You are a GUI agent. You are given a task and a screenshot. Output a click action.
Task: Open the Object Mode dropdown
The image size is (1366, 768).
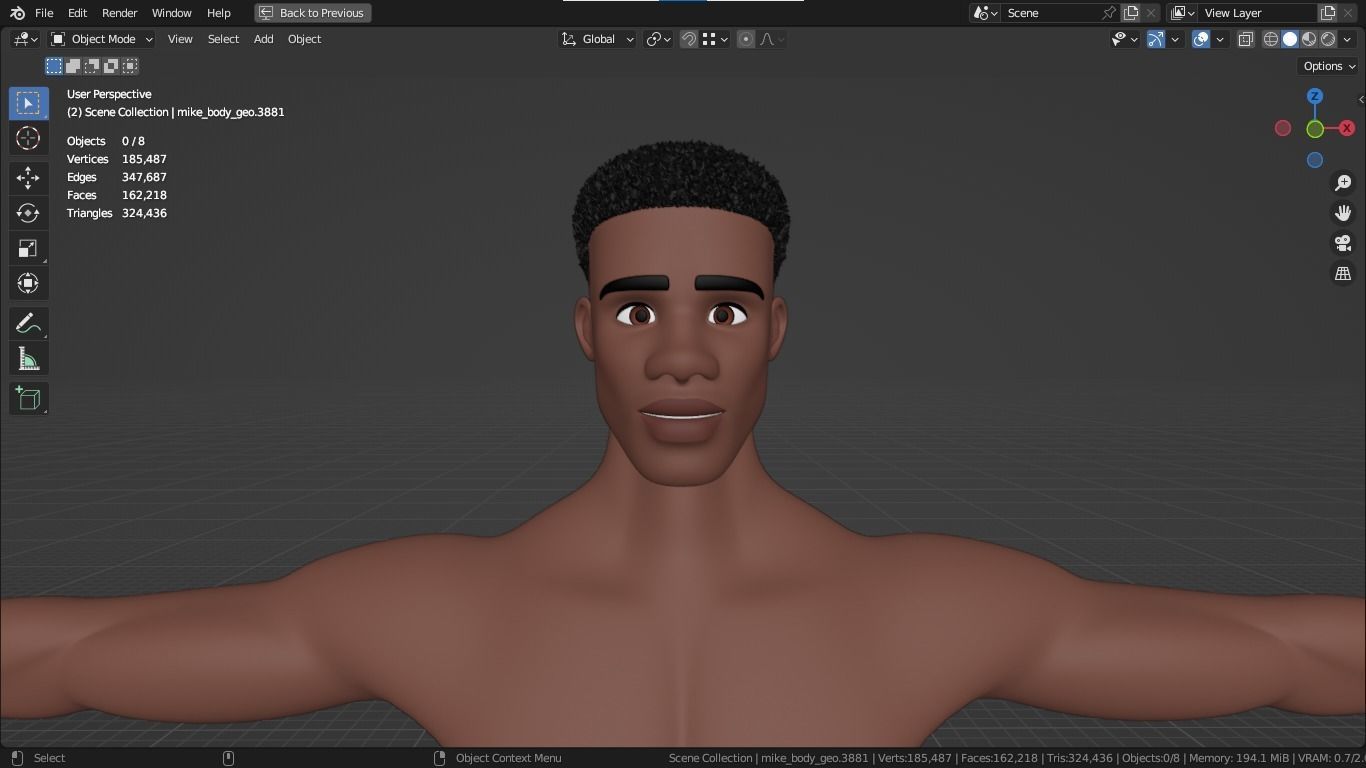101,39
